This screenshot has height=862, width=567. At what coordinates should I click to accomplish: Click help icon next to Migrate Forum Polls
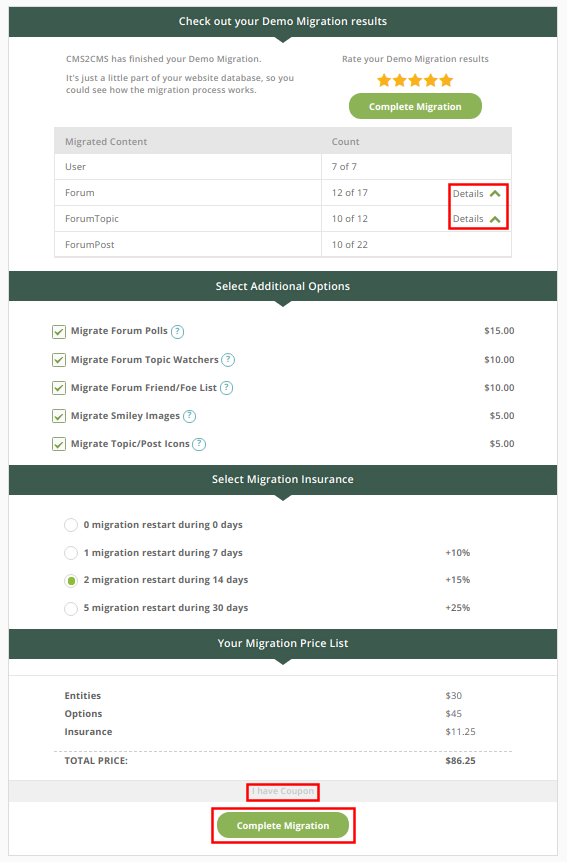(177, 331)
